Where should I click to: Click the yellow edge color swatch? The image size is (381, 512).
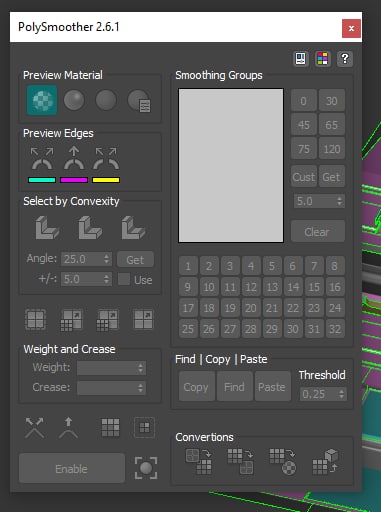click(106, 180)
